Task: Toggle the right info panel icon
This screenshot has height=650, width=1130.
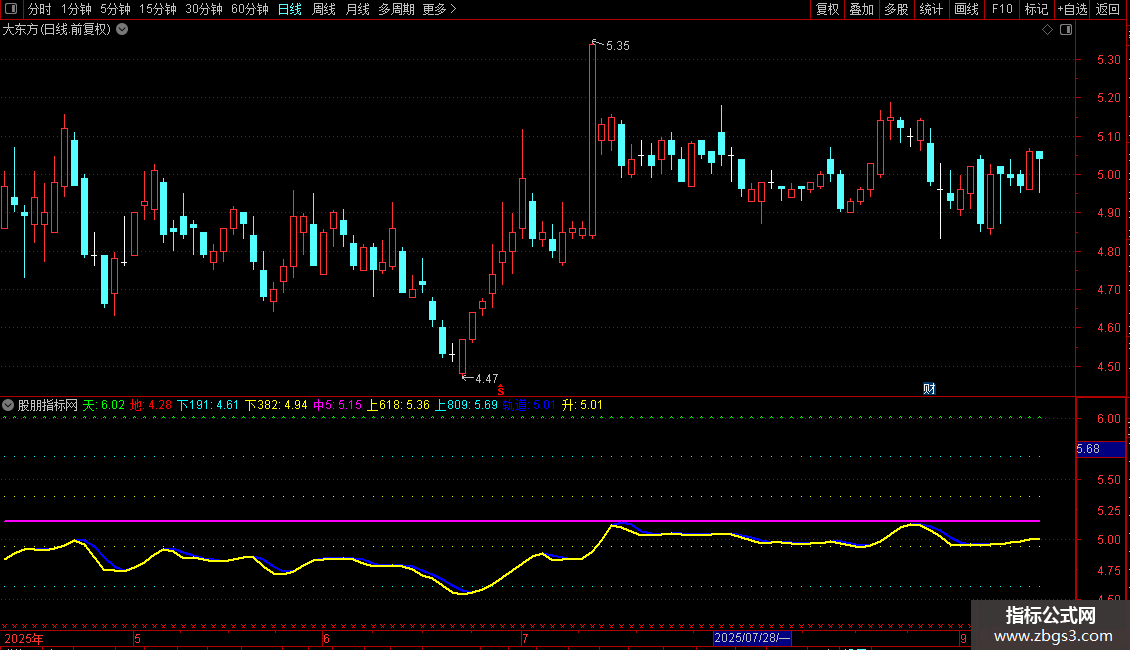Action: 1066,30
